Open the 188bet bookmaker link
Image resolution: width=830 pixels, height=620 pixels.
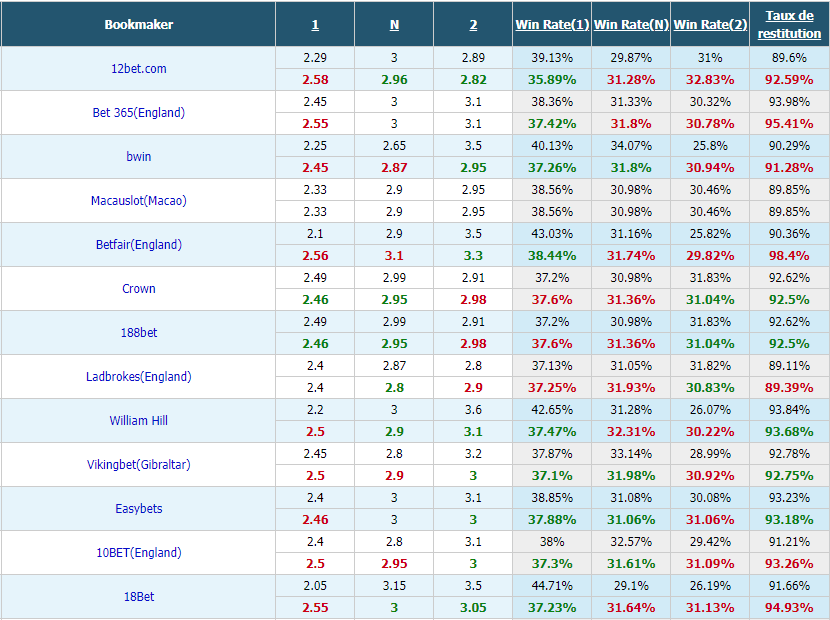click(x=139, y=333)
